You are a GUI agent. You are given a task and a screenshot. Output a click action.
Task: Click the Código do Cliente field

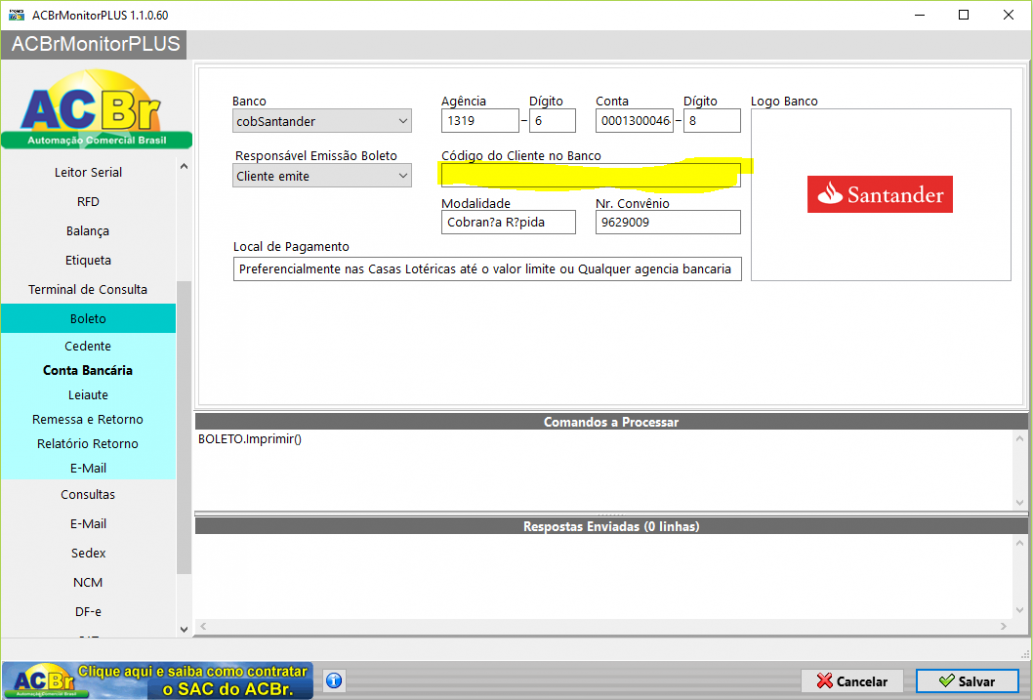(590, 175)
